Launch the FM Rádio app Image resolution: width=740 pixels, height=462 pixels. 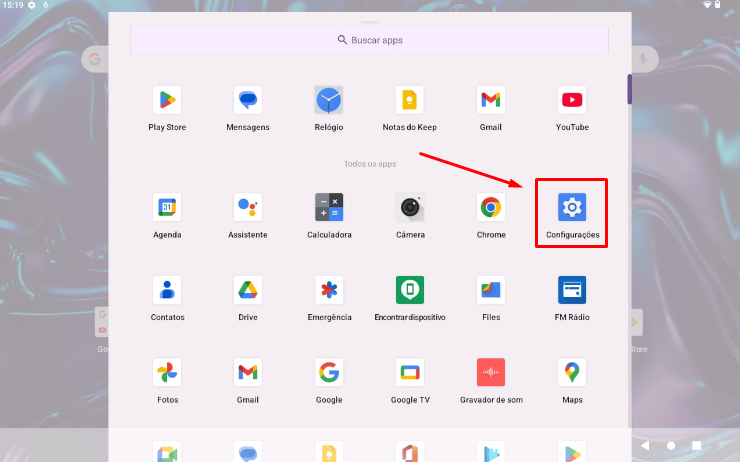pyautogui.click(x=572, y=290)
